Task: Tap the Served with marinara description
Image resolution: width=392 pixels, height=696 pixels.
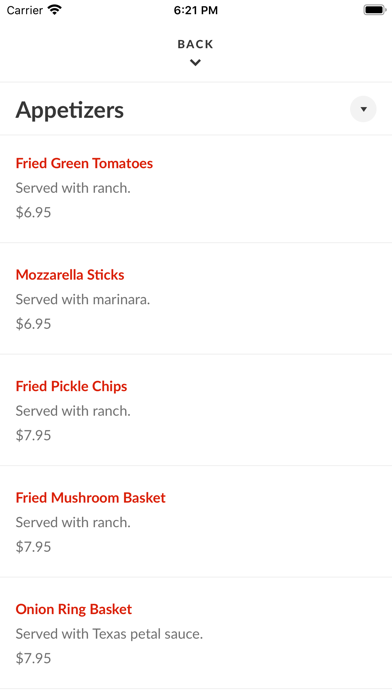Action: coord(83,300)
